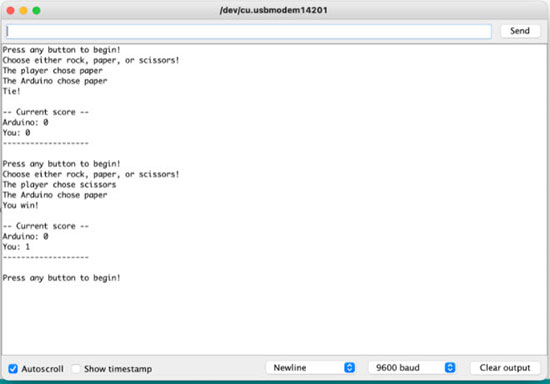Enable the Show timestamp checkbox
Viewport: 550px width, 384px height.
76,369
